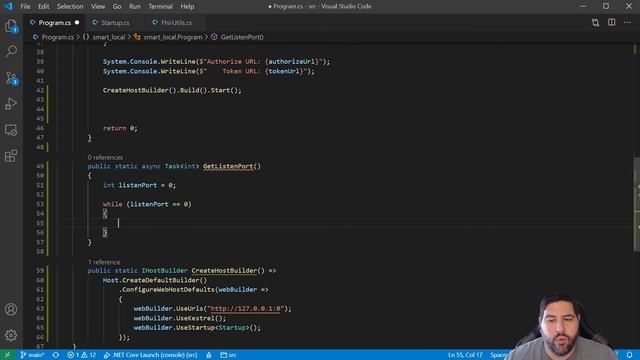640x360 pixels.
Task: Click the remote window indicator in status bar
Action: click(8, 355)
